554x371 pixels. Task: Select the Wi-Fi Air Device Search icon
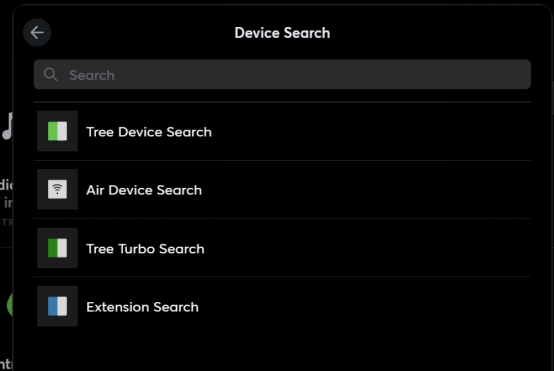point(57,189)
